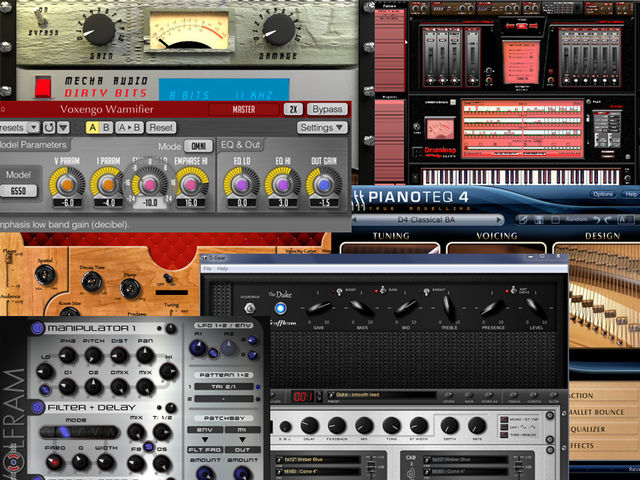Screen dimensions: 640x480
Task: Click the filter Mode selector strip
Action: (79, 432)
